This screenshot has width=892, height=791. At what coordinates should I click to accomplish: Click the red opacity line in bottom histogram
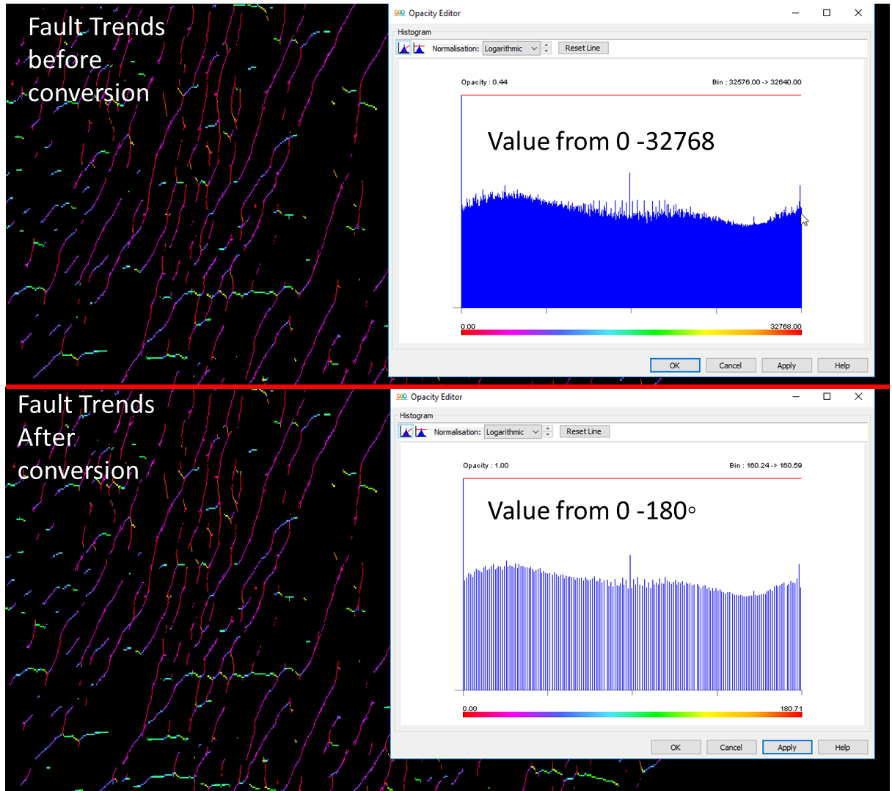click(x=630, y=478)
